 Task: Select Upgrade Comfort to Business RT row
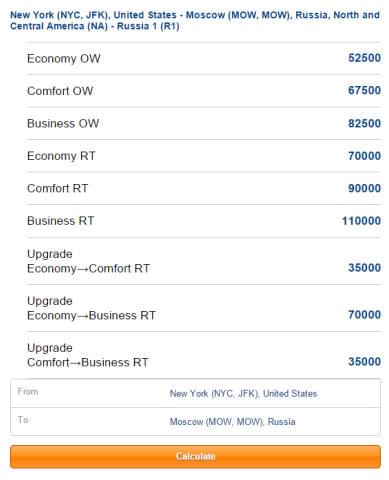[x=204, y=355]
